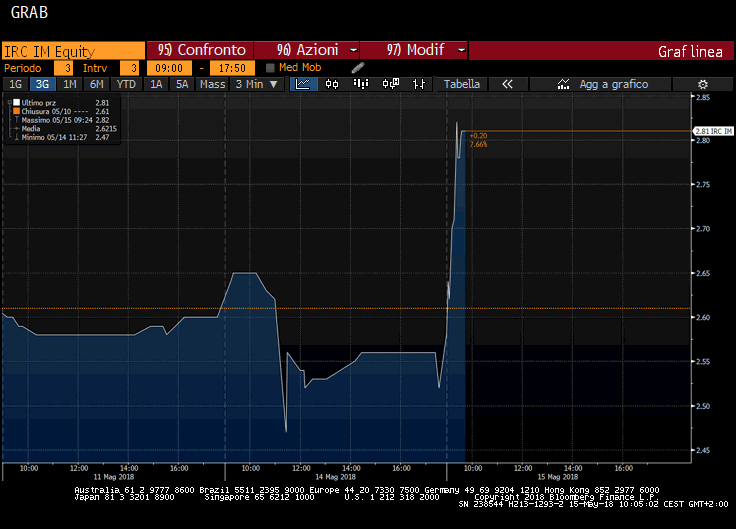
Task: Select the 6M period tab
Action: pos(97,84)
